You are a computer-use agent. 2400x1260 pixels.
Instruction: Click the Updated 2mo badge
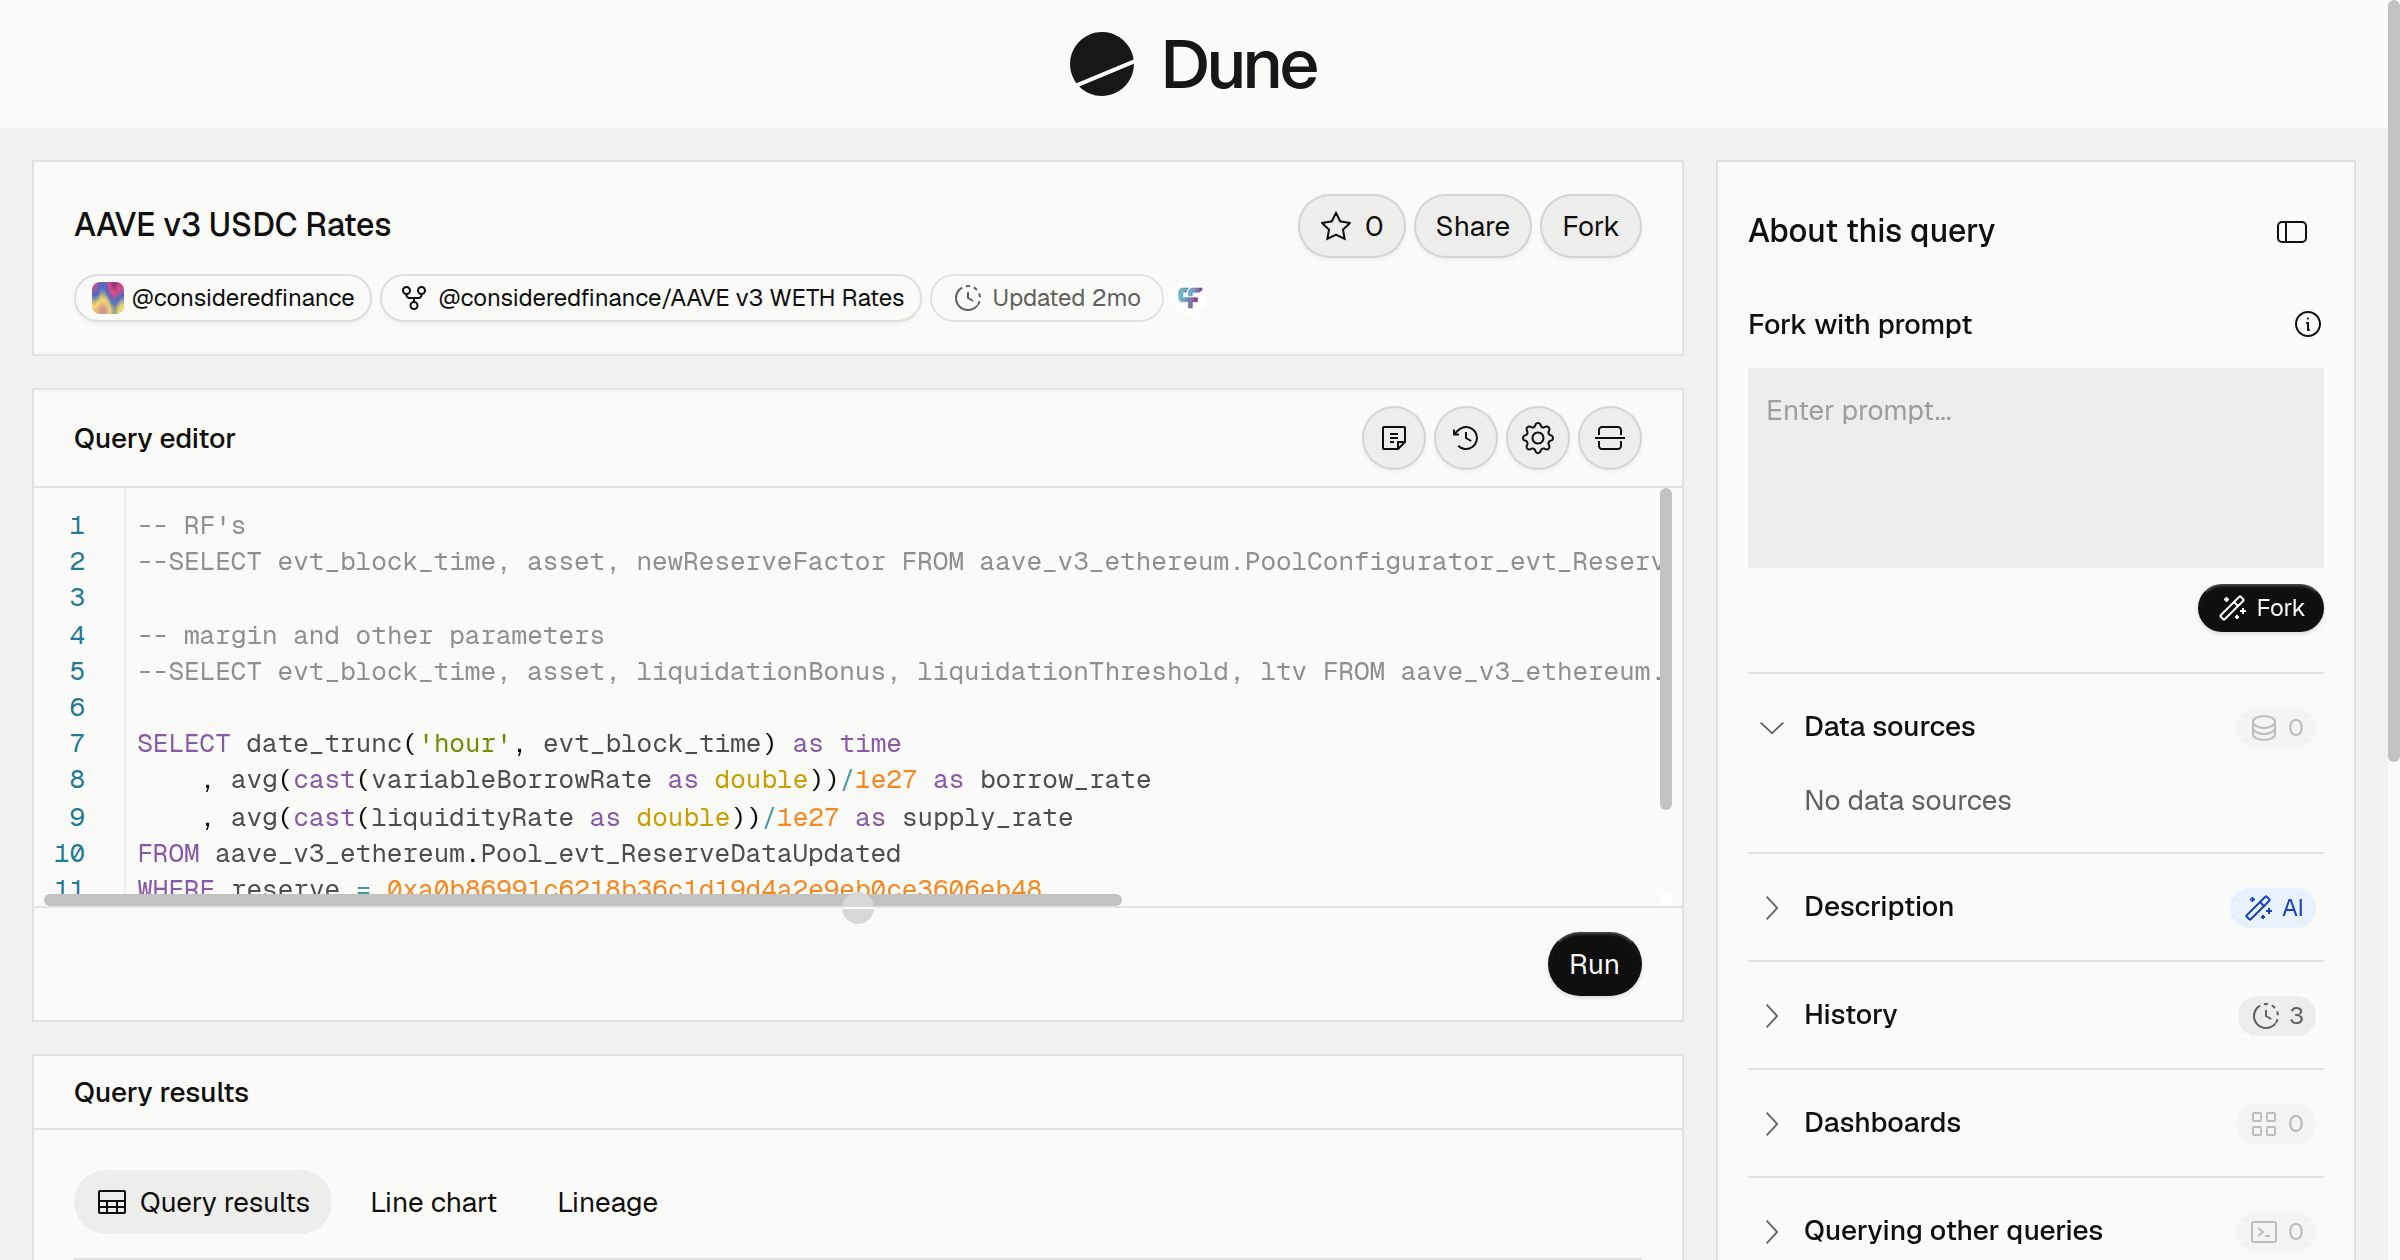[x=1047, y=298]
